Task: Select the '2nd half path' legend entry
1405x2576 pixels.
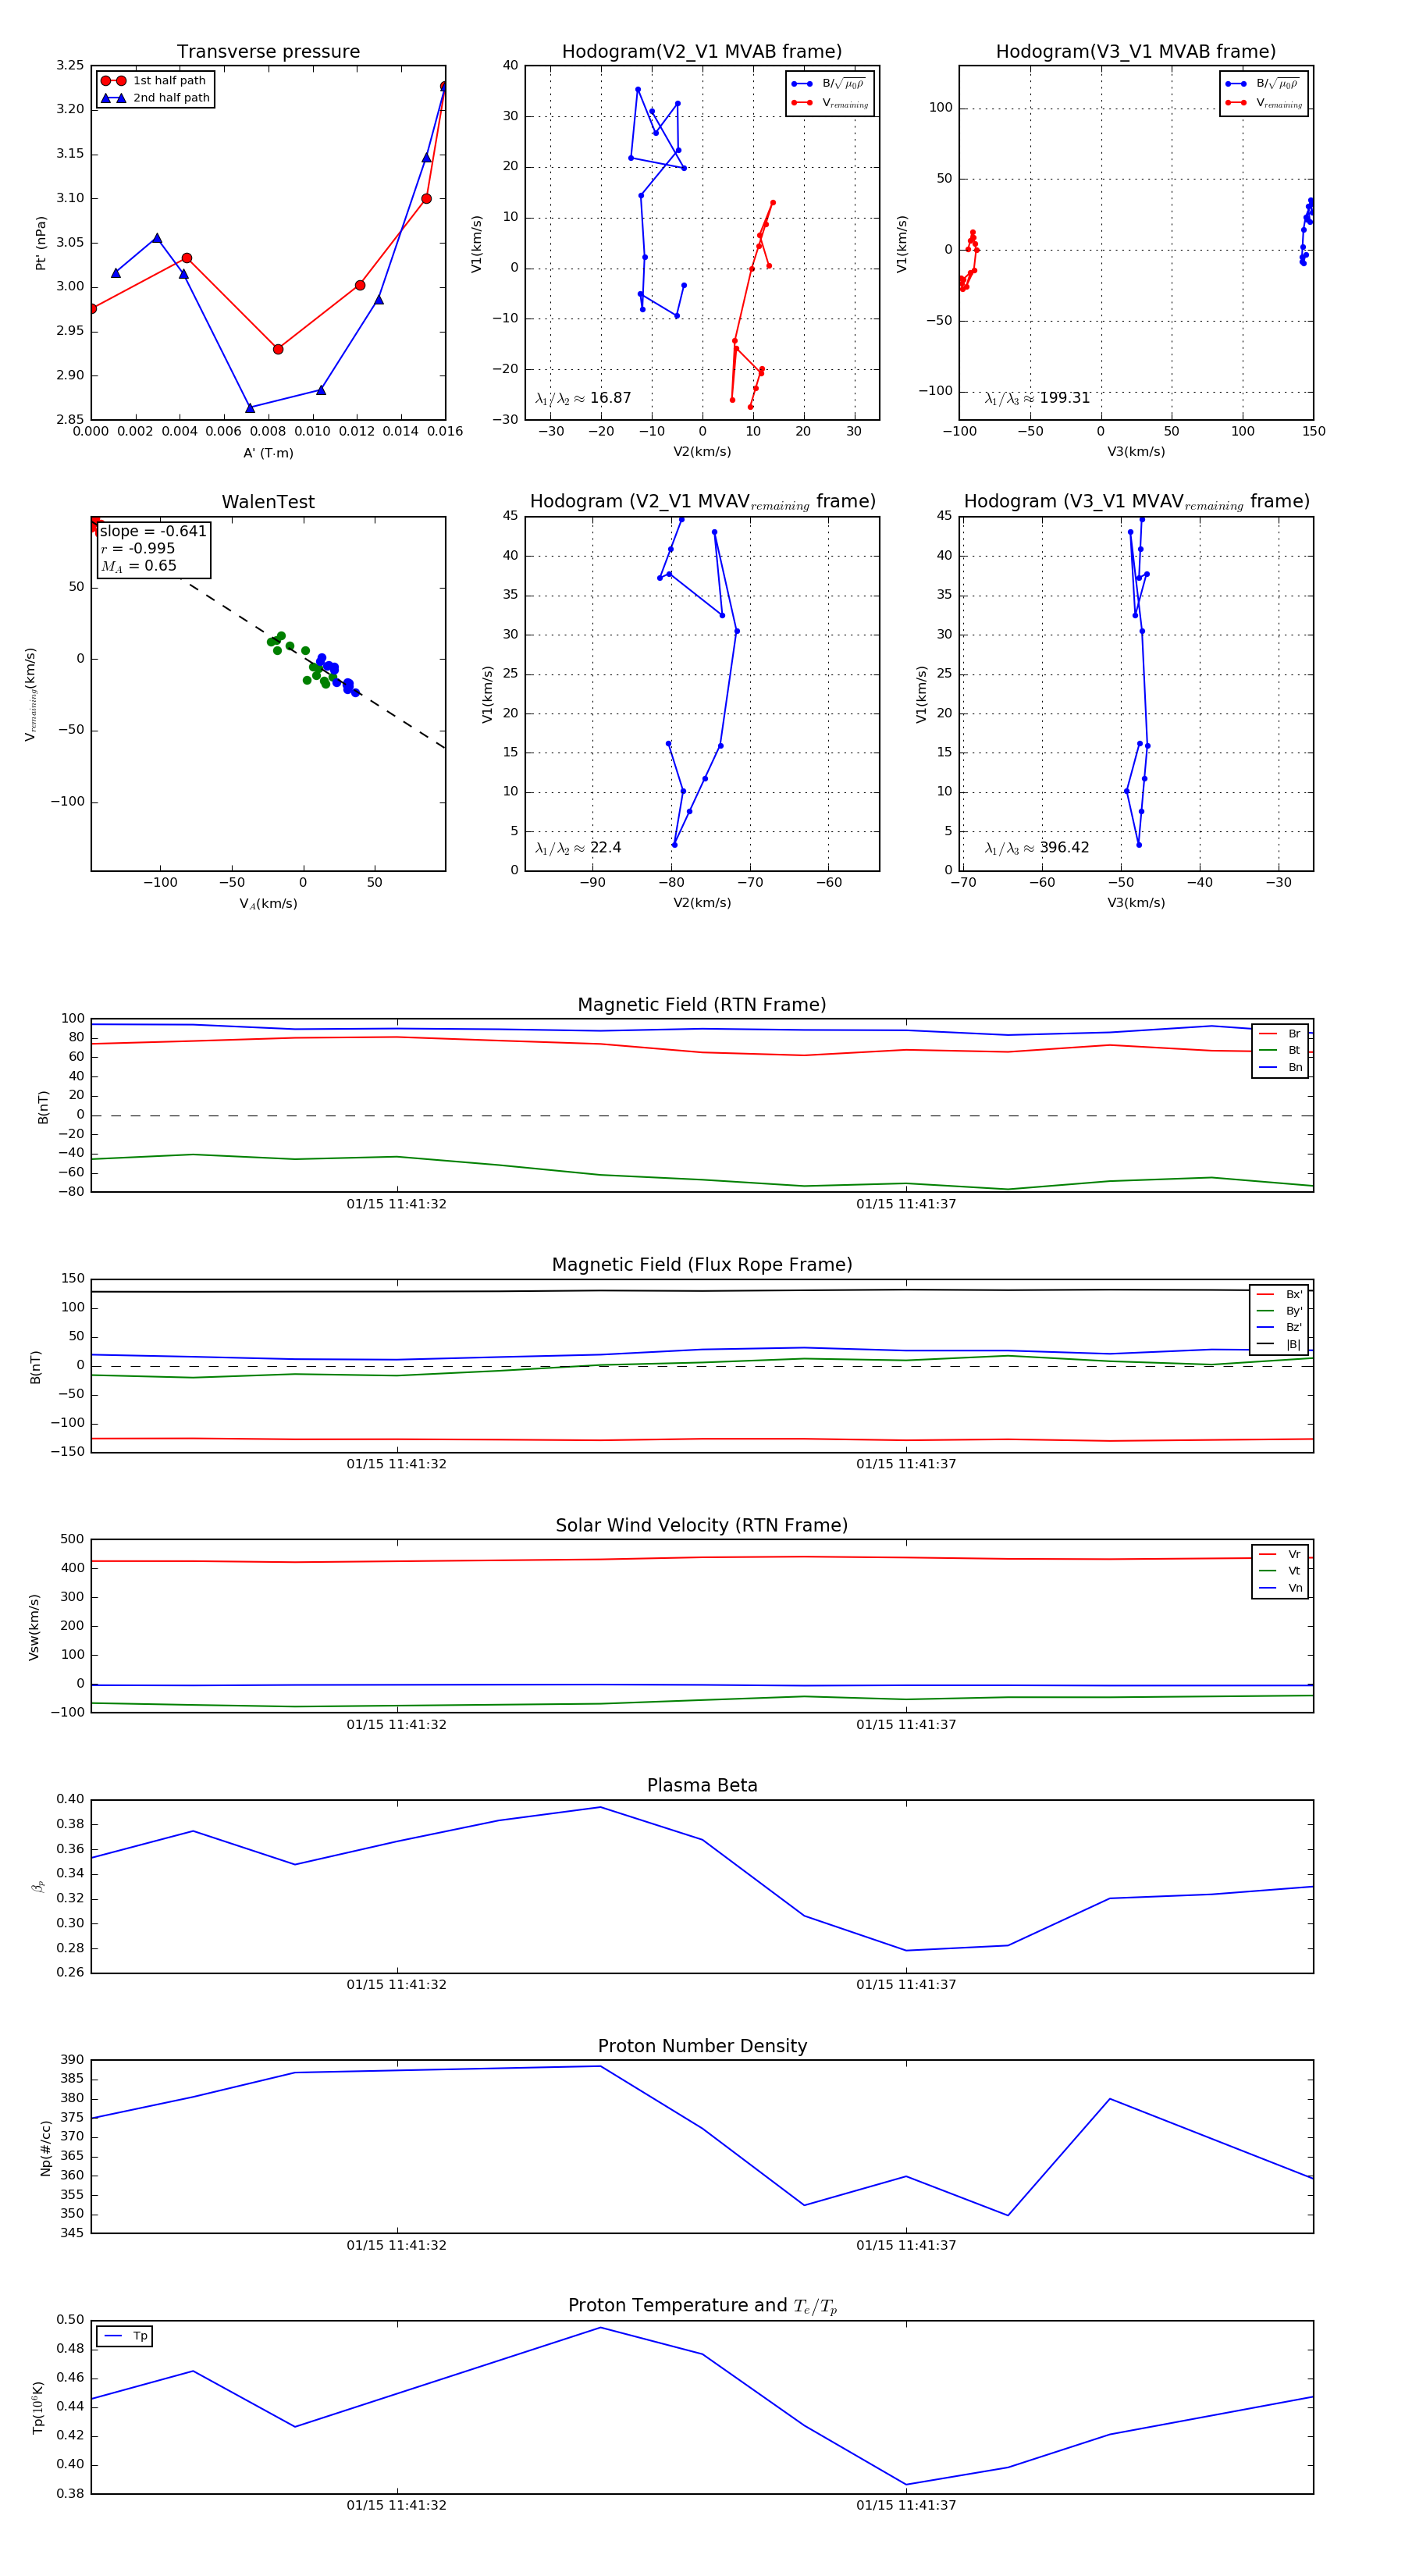Action: click(x=156, y=98)
